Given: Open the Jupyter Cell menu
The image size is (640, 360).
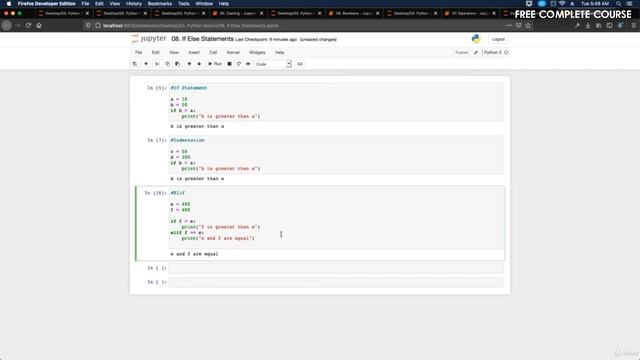Looking at the screenshot, I should coord(213,53).
